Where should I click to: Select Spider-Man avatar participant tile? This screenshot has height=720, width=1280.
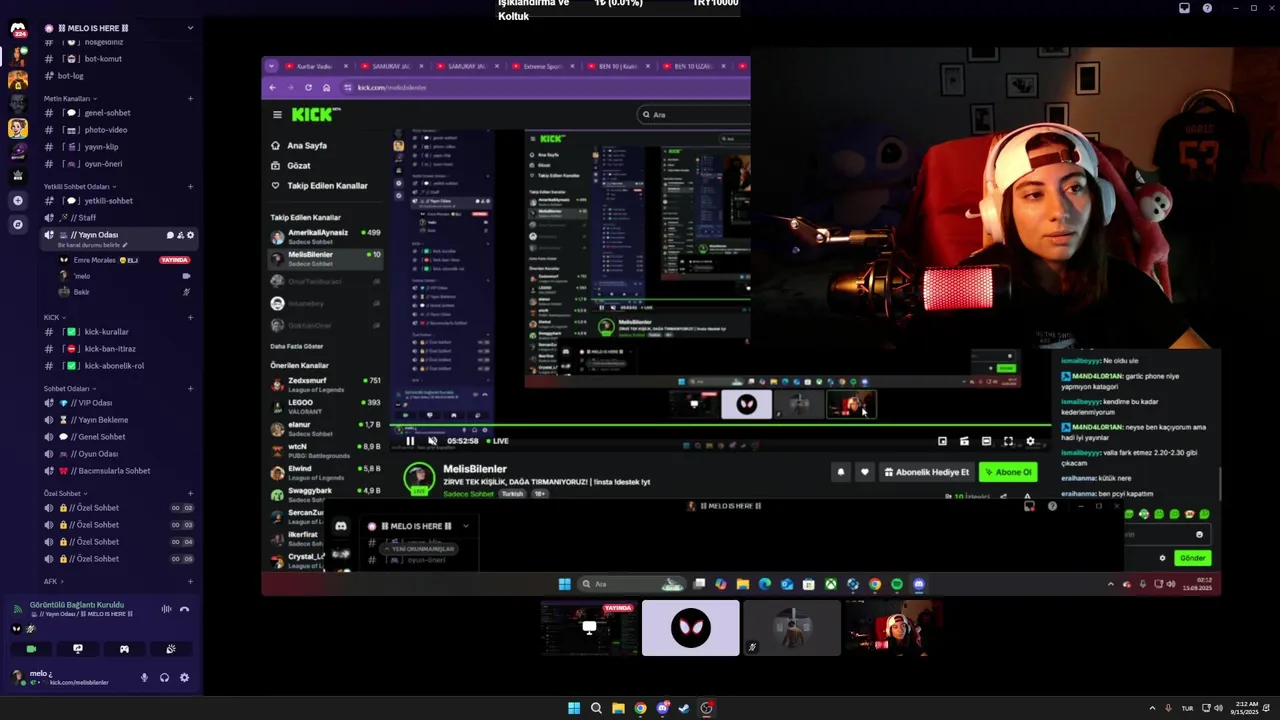pyautogui.click(x=691, y=628)
